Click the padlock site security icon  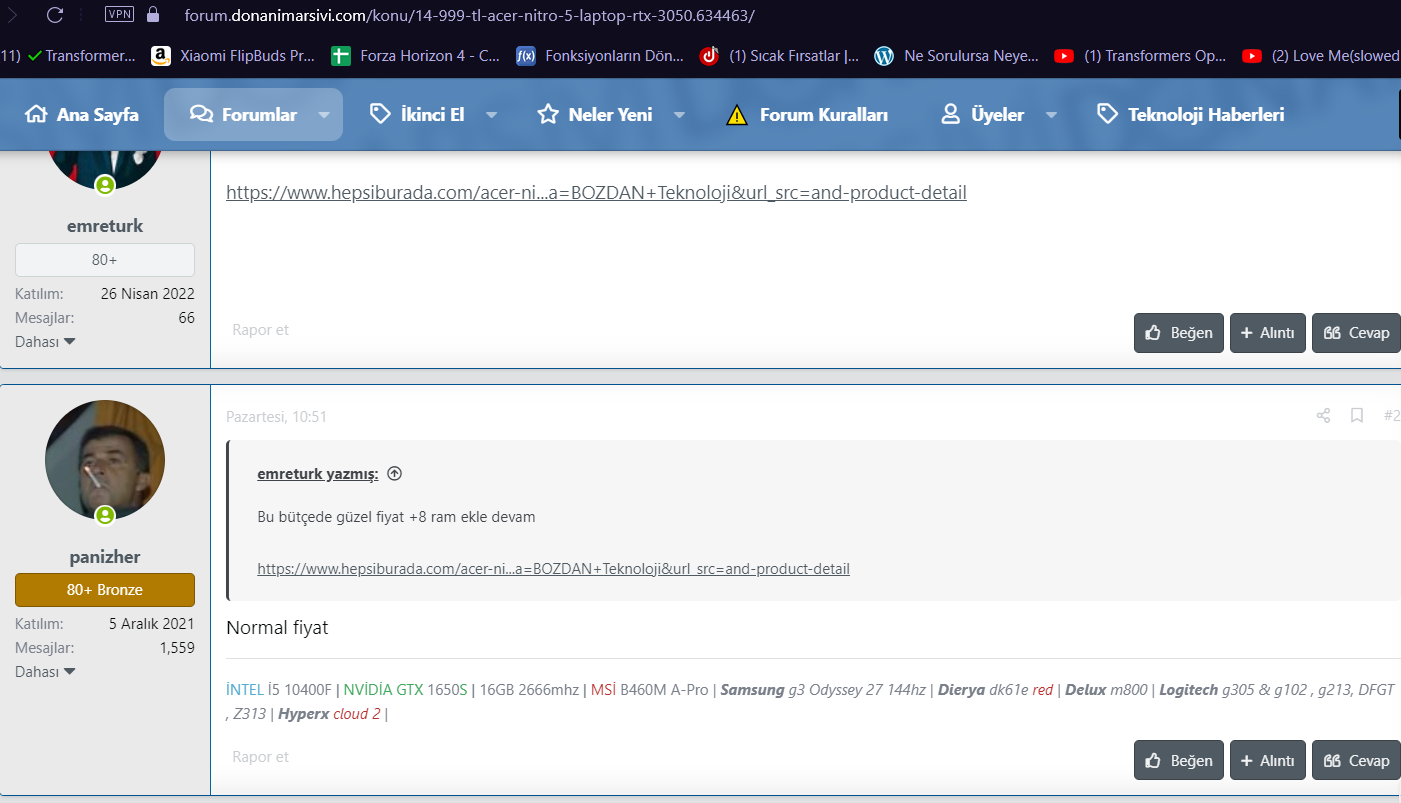pyautogui.click(x=153, y=15)
